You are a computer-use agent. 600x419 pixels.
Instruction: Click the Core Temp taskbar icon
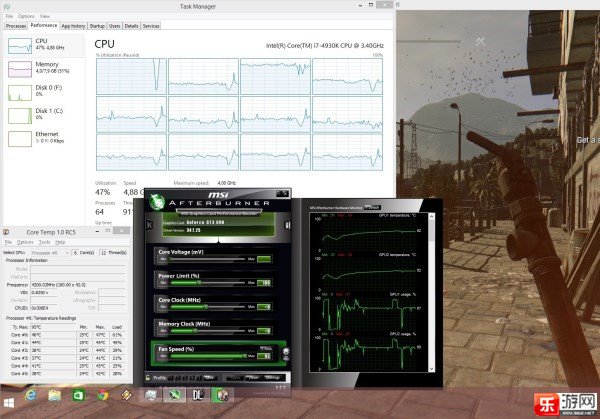pyautogui.click(x=222, y=395)
